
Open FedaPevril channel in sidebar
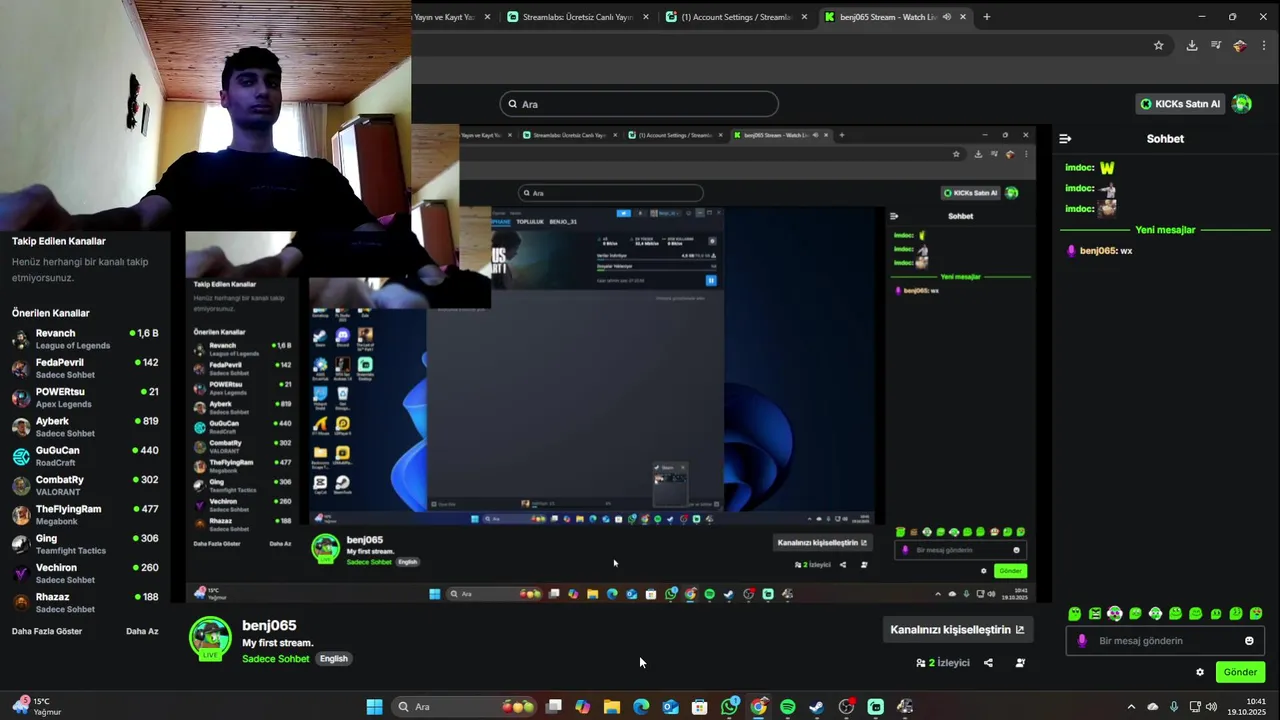click(85, 368)
